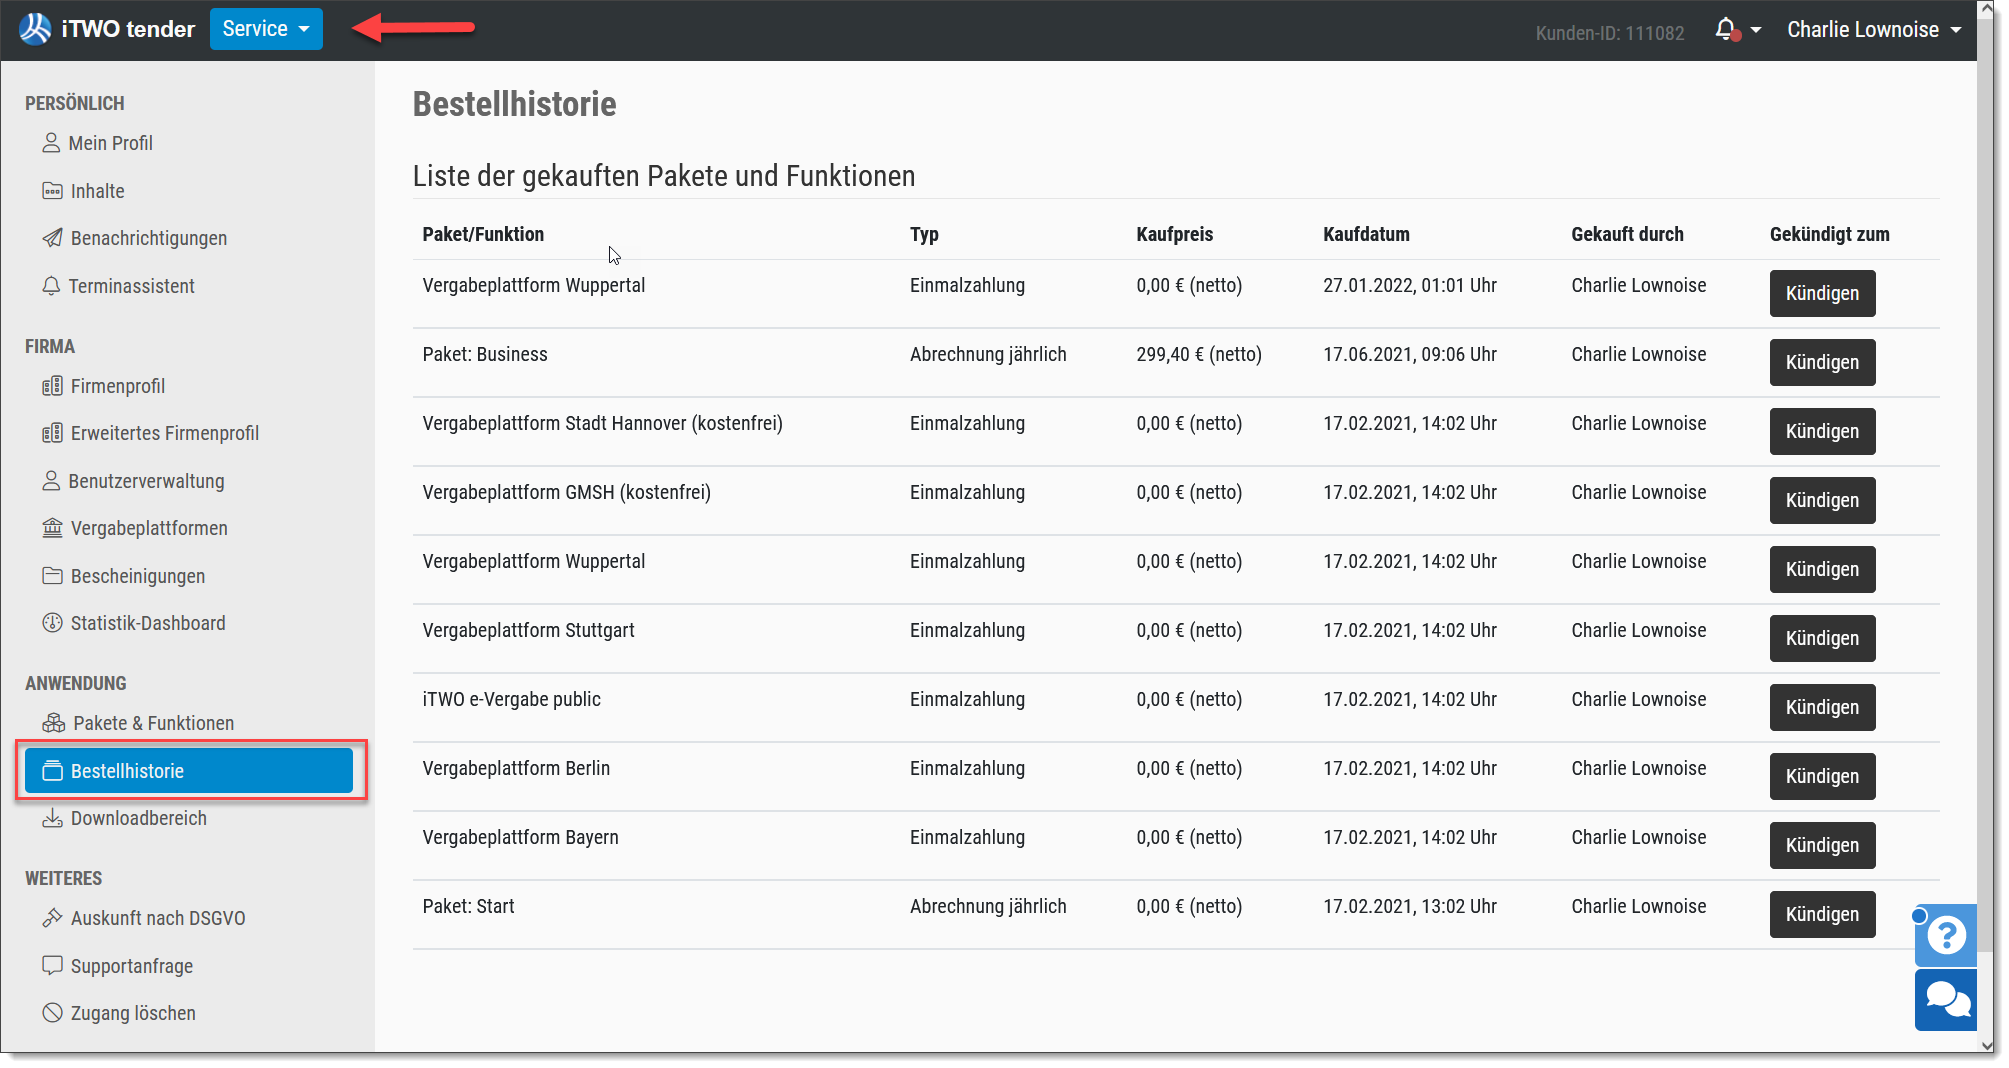Click the 27.01.2022, 01:01 Uhr date cell

(x=1410, y=285)
